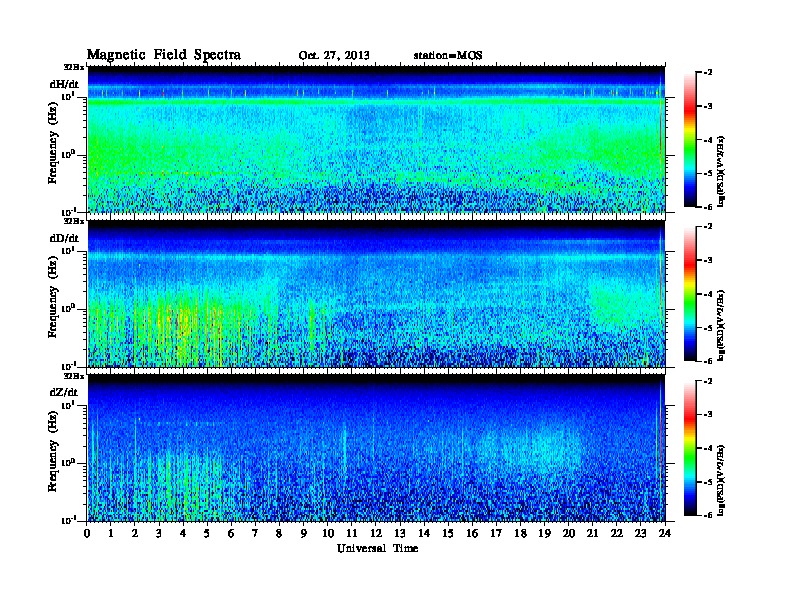Screen dimensions: 792x612
Task: Select the "Oct. 27, 2013" date text
Action: click(x=334, y=56)
